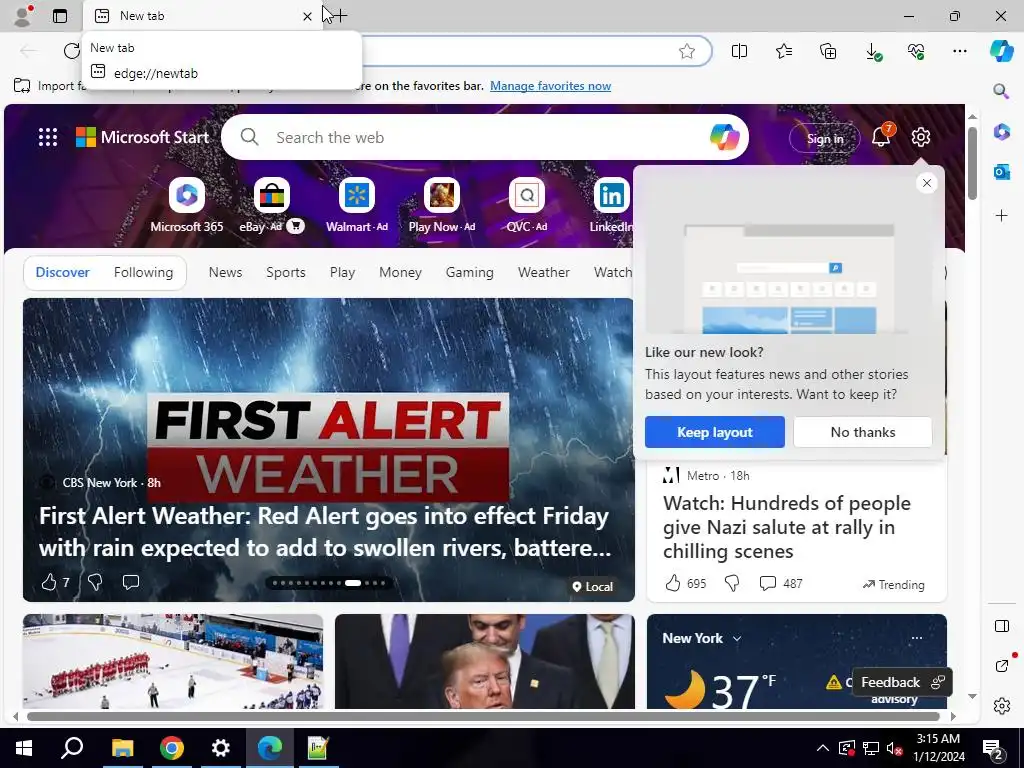Click the Search the web field
The height and width of the screenshot is (768, 1024).
485,137
